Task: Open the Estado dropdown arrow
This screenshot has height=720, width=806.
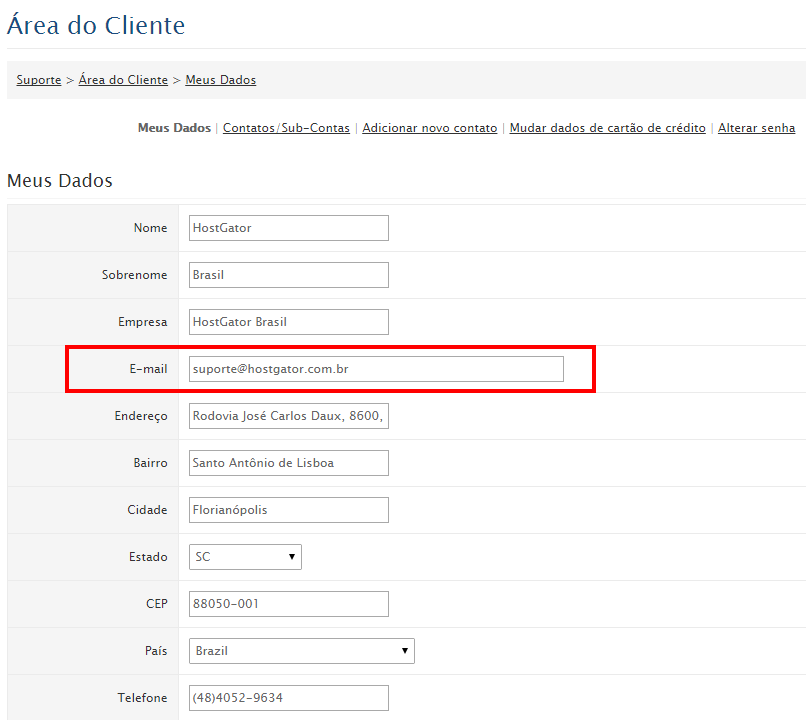Action: (293, 557)
